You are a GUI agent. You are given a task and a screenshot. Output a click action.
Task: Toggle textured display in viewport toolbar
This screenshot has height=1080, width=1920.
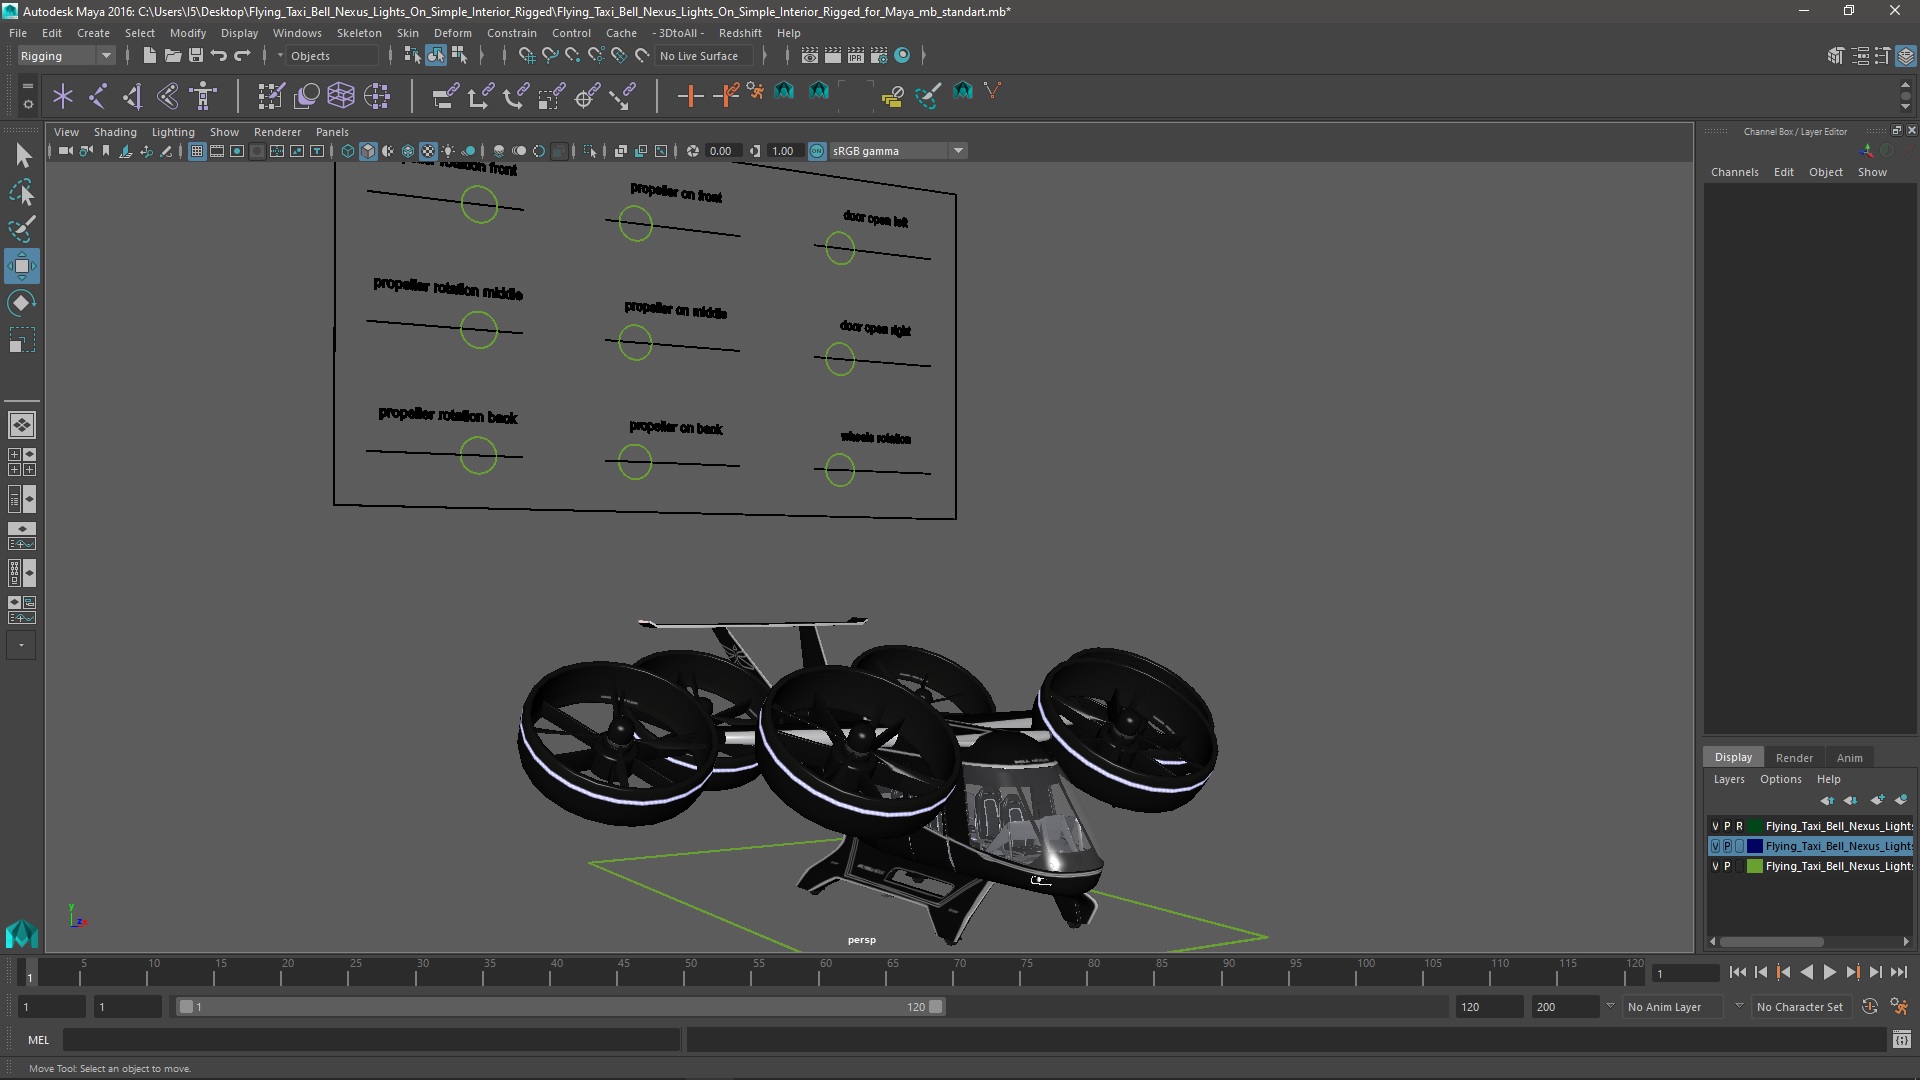[x=428, y=151]
